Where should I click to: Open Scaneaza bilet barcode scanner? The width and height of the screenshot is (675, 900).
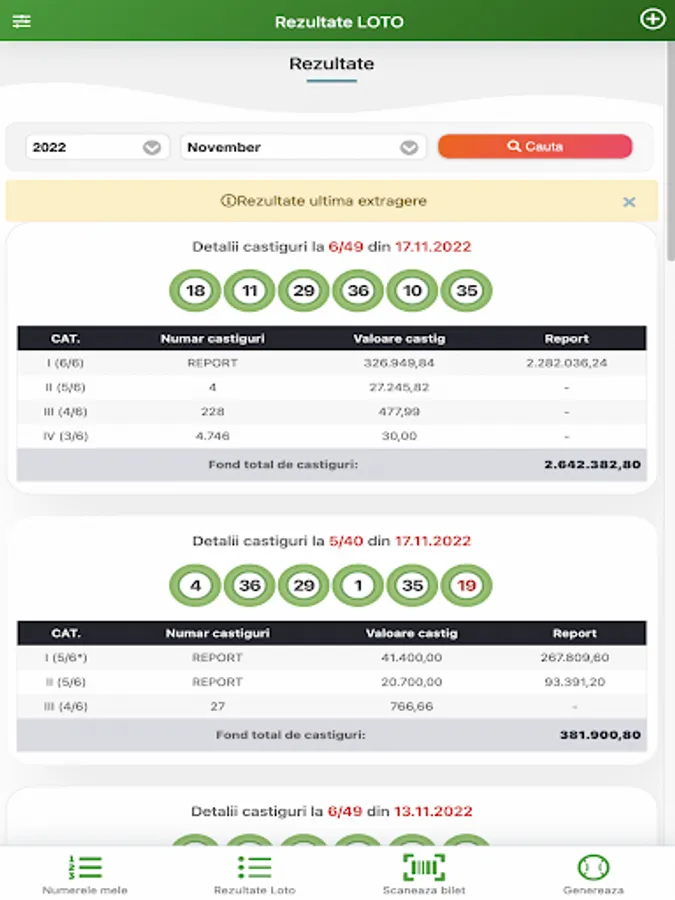pos(424,873)
